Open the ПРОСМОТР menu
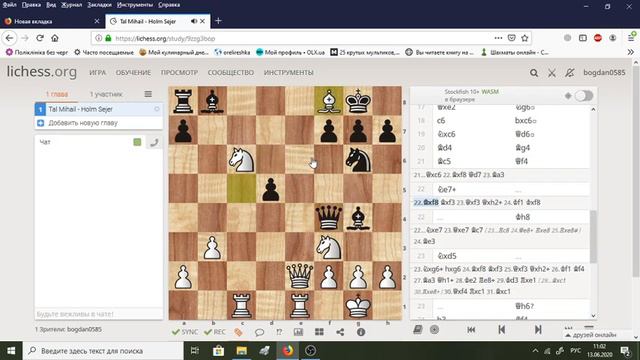640x360 pixels. (x=179, y=73)
